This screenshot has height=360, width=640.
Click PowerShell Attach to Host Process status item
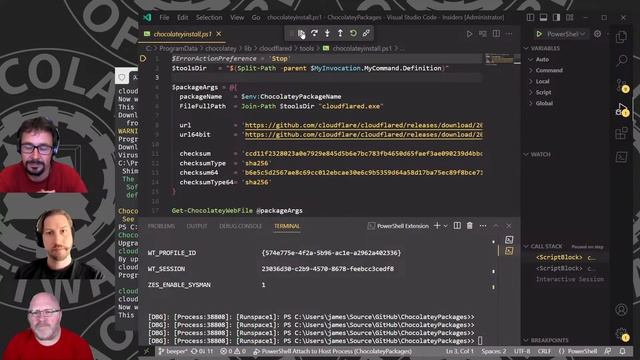pos(332,351)
